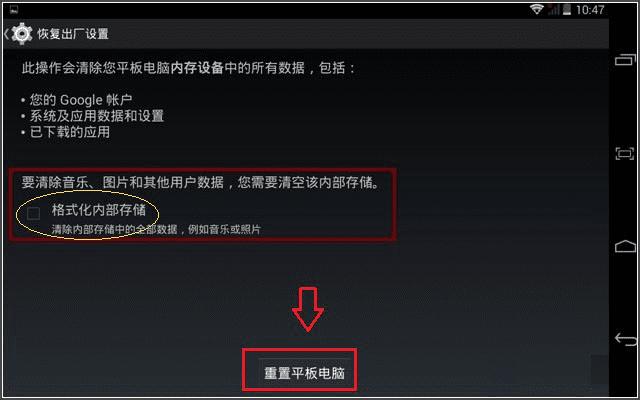Tap the 系统及应用数据和设置 bullet line

(x=93, y=116)
